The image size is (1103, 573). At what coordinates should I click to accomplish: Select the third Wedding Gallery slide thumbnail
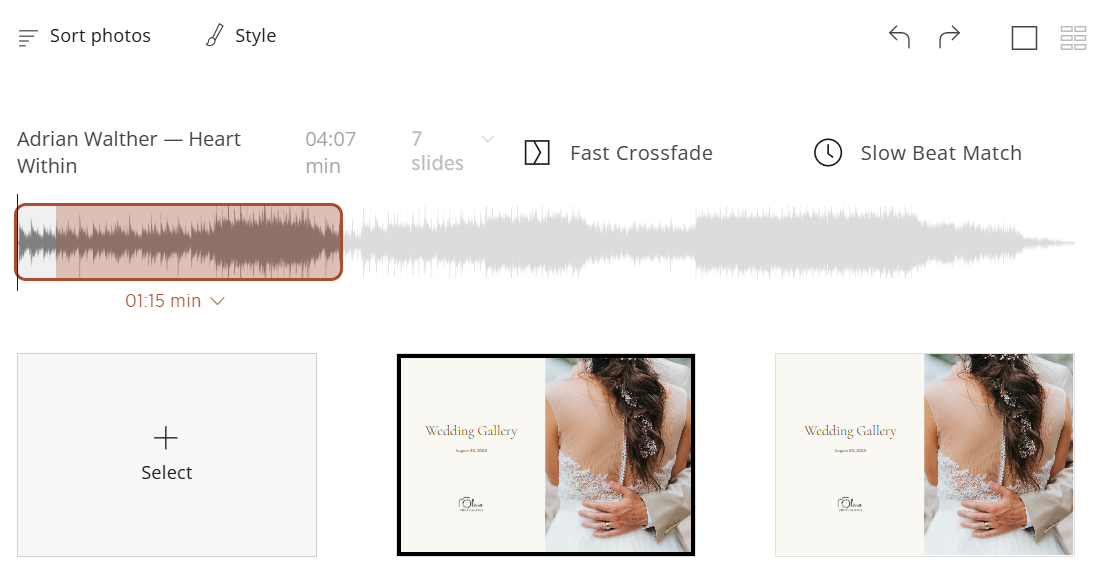click(924, 455)
